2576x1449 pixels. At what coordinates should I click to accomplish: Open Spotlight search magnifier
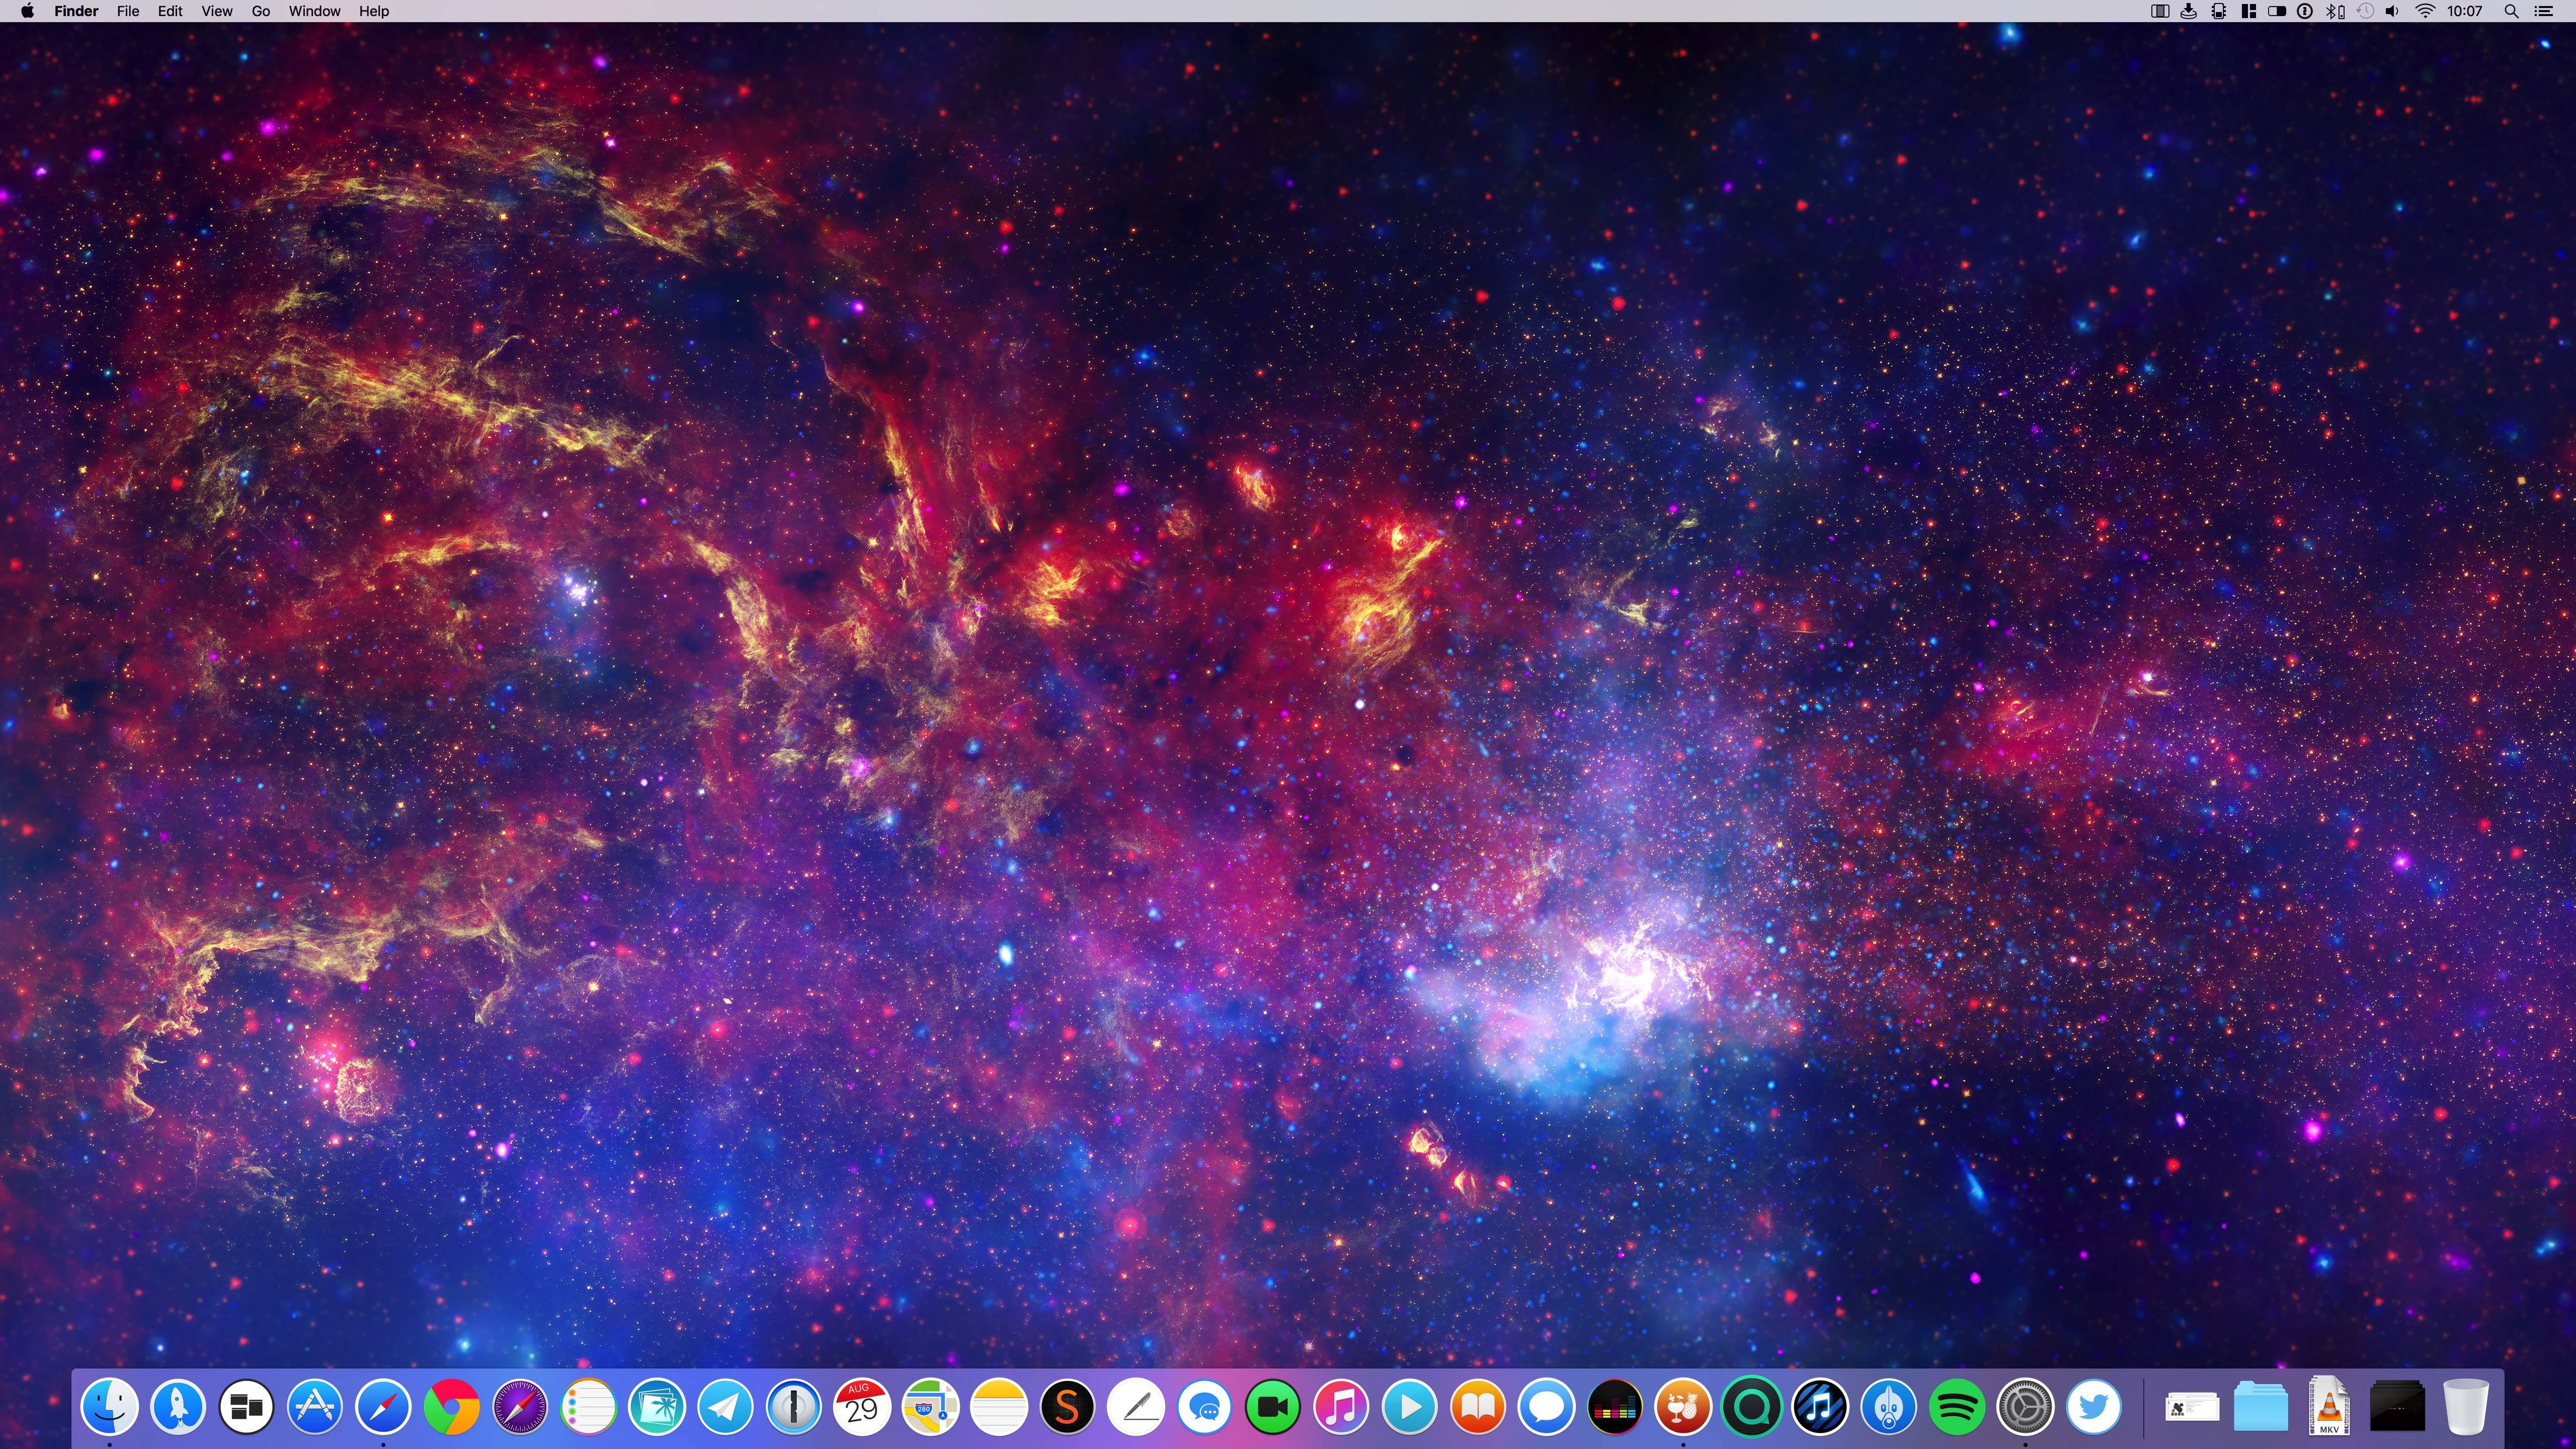click(2510, 11)
